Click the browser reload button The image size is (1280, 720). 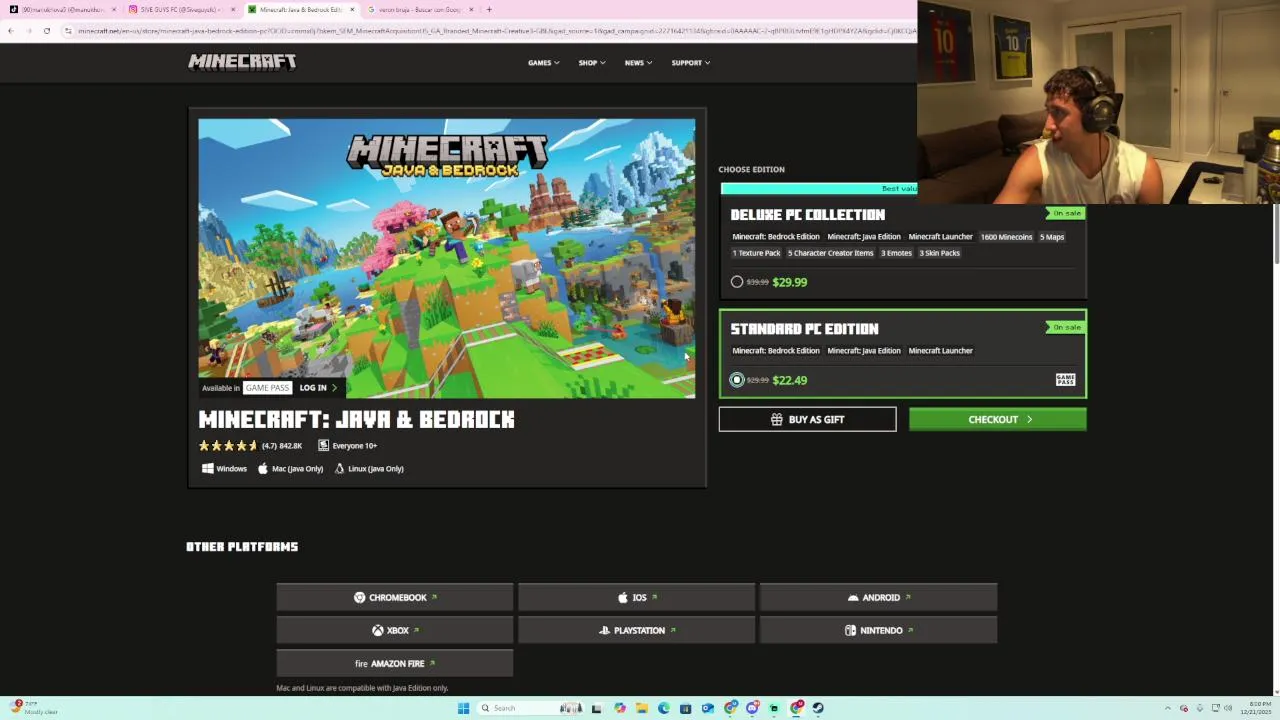pos(46,31)
